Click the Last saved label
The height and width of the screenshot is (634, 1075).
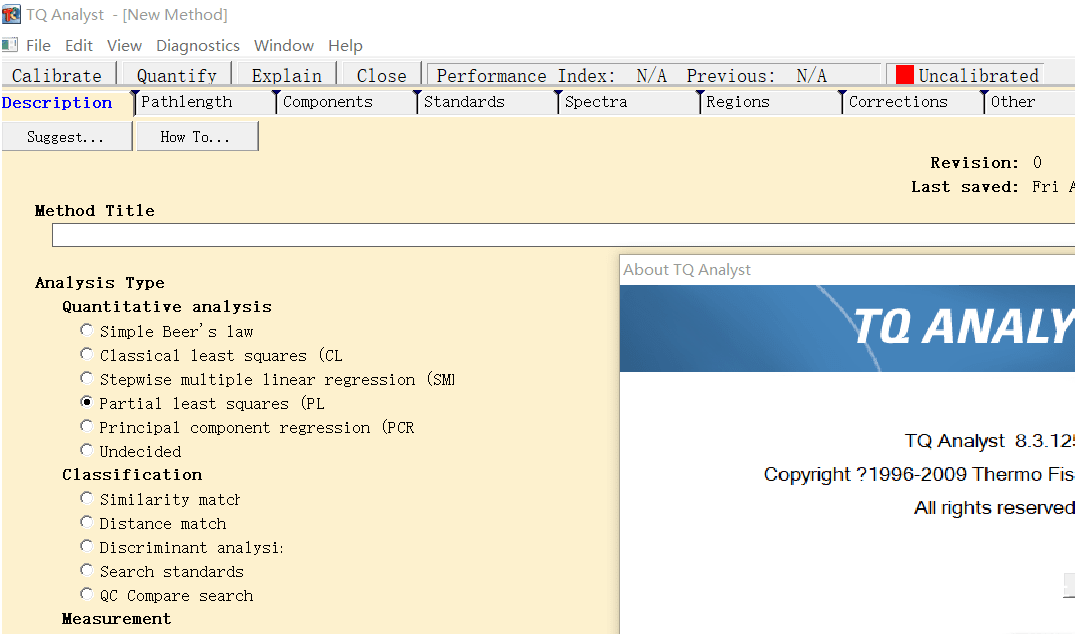click(x=965, y=187)
